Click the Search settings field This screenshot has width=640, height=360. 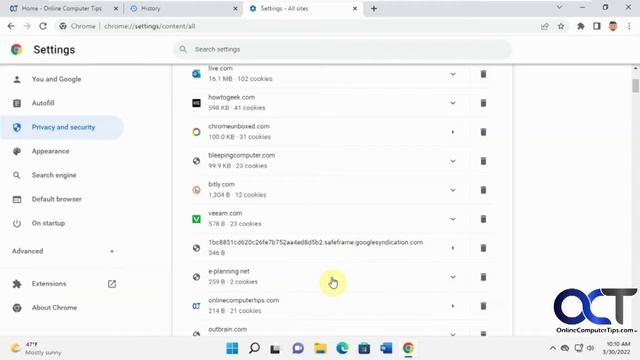343,49
